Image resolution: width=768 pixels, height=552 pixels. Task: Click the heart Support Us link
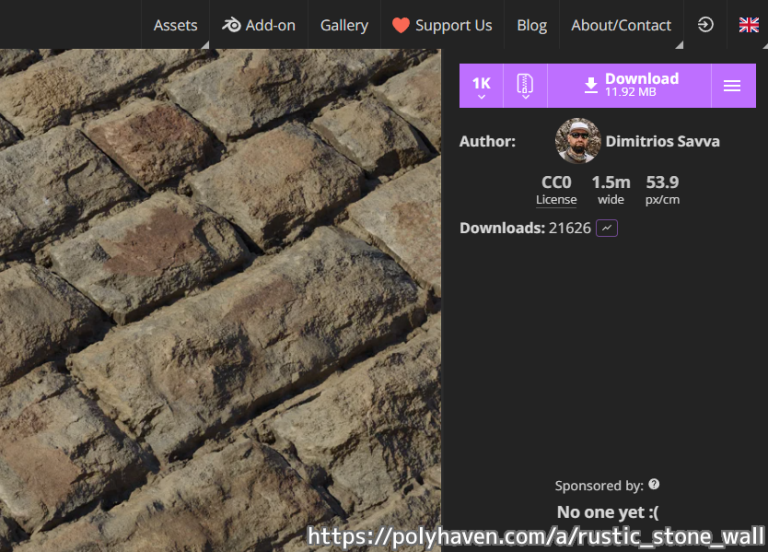(442, 25)
